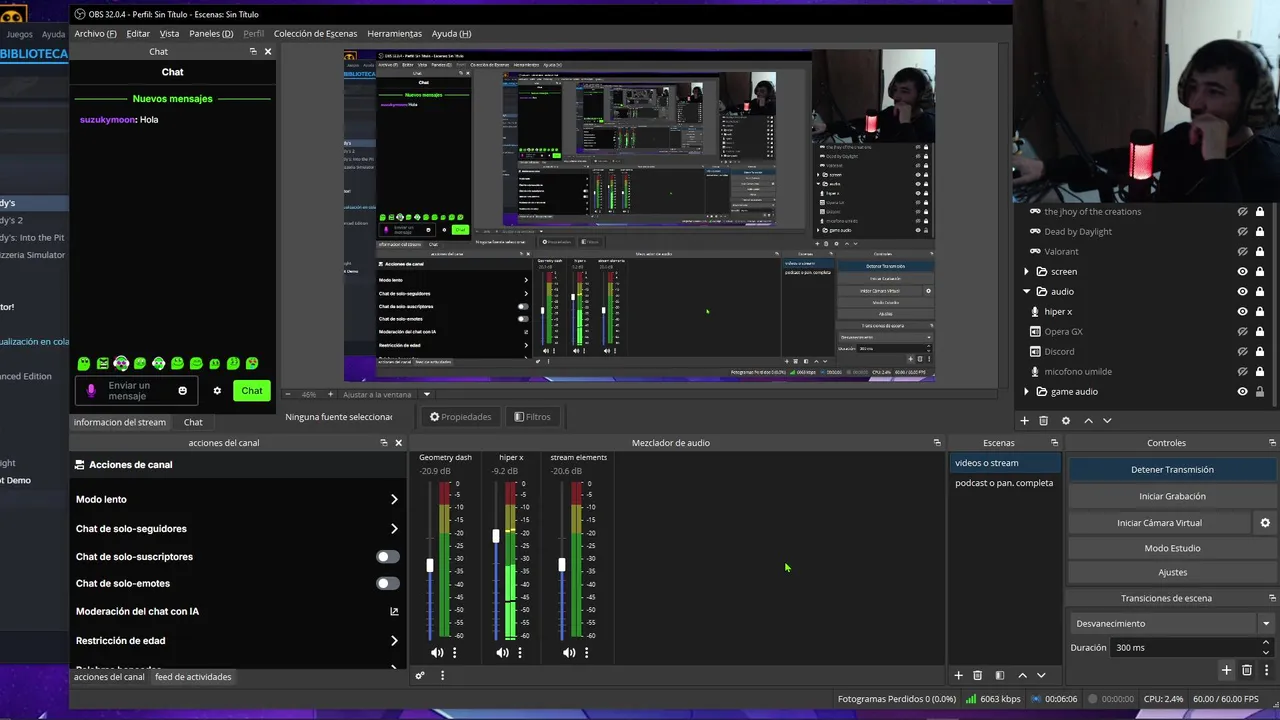Show the Discord source
The image size is (1280, 720).
[x=1243, y=351]
